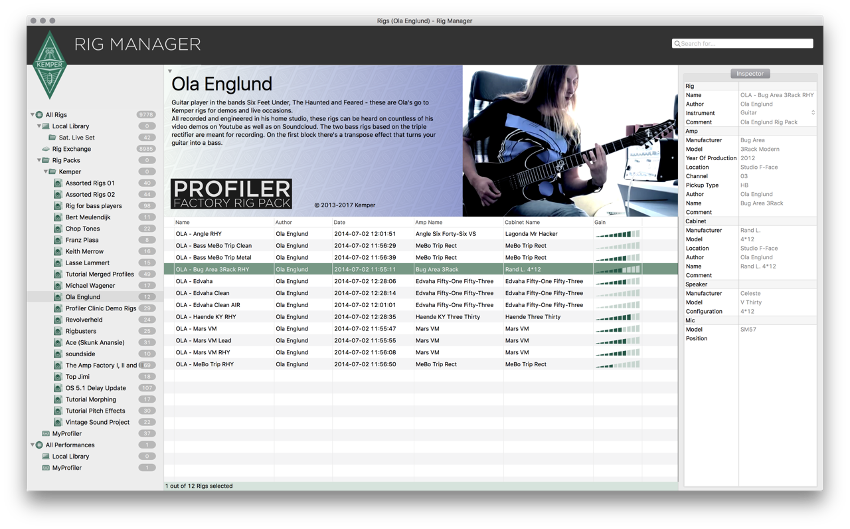Select Ola Englund rig pack icon

tap(58, 297)
